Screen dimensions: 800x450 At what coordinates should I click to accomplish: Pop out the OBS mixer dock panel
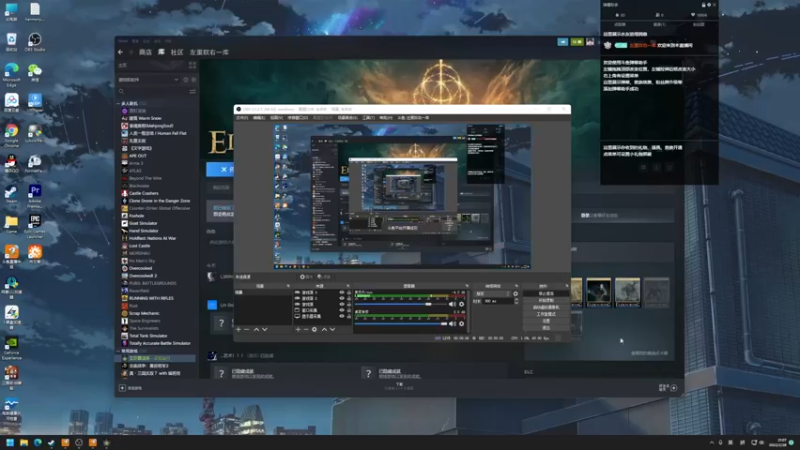point(466,286)
